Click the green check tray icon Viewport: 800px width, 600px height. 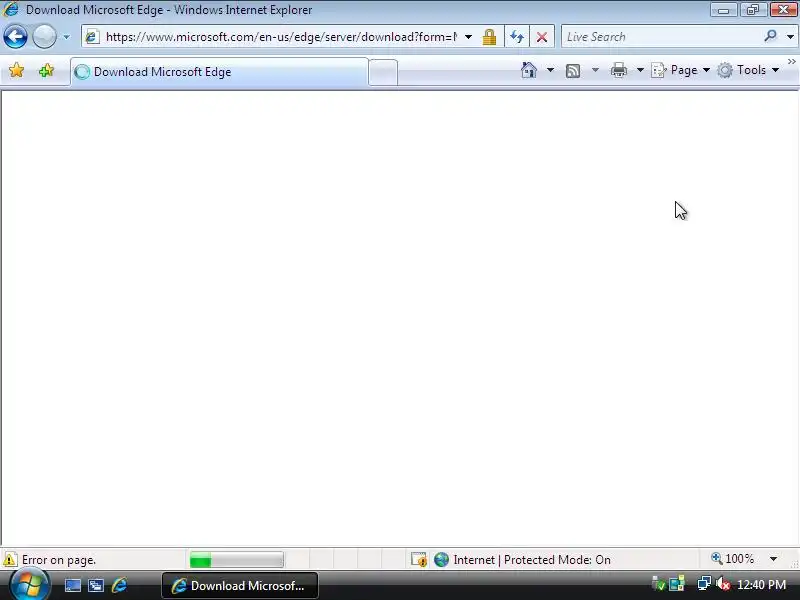click(x=659, y=584)
